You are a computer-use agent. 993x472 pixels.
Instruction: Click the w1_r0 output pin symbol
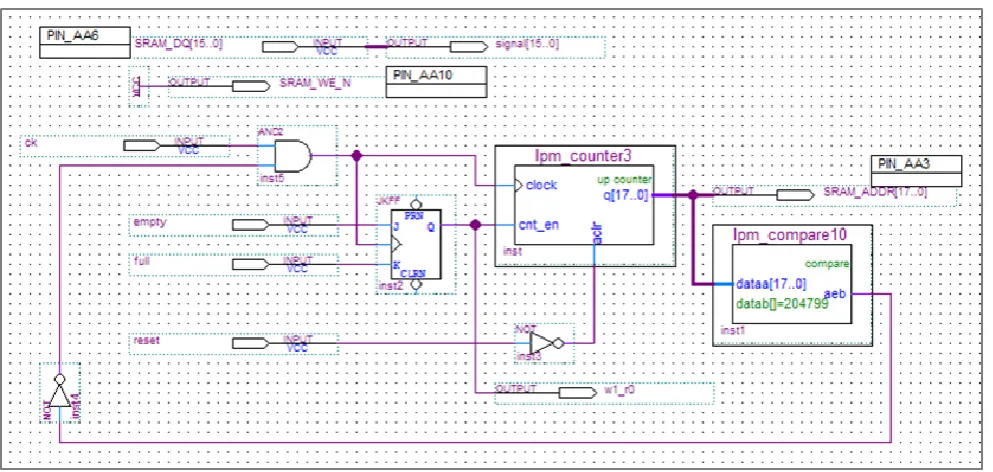(578, 393)
